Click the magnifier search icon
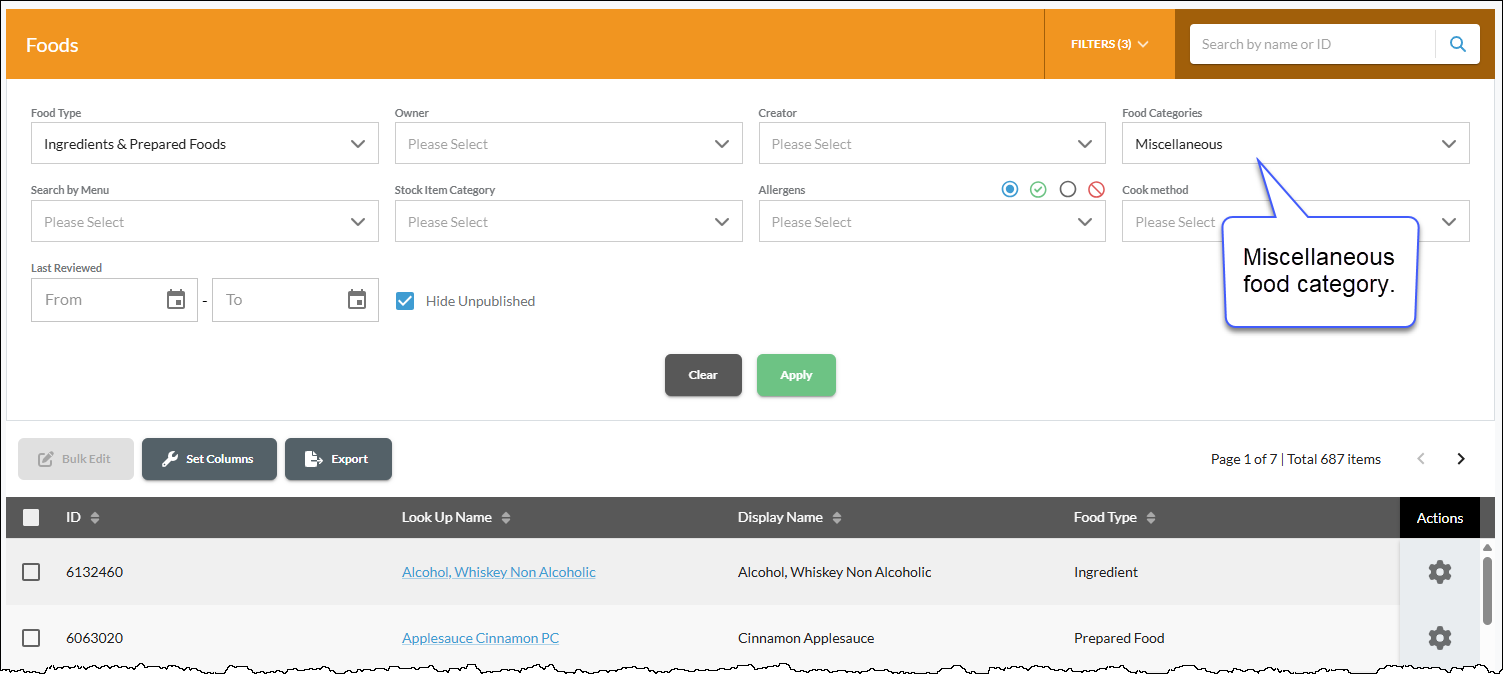Viewport: 1503px width, 674px height. pos(1458,44)
